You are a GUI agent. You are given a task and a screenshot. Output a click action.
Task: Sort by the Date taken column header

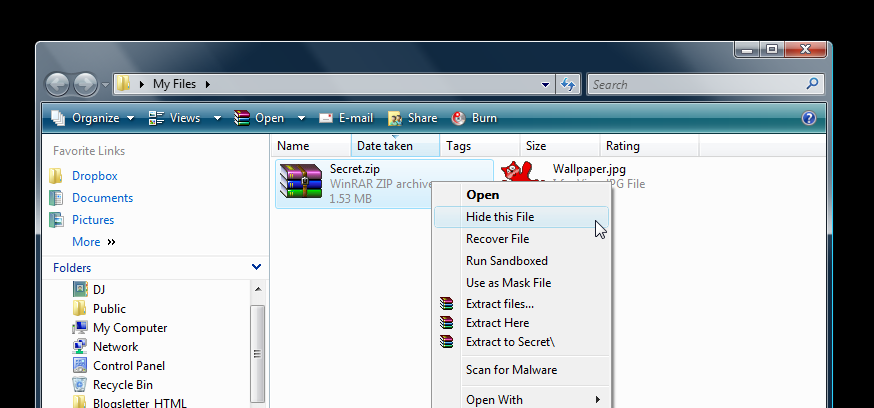(x=396, y=146)
